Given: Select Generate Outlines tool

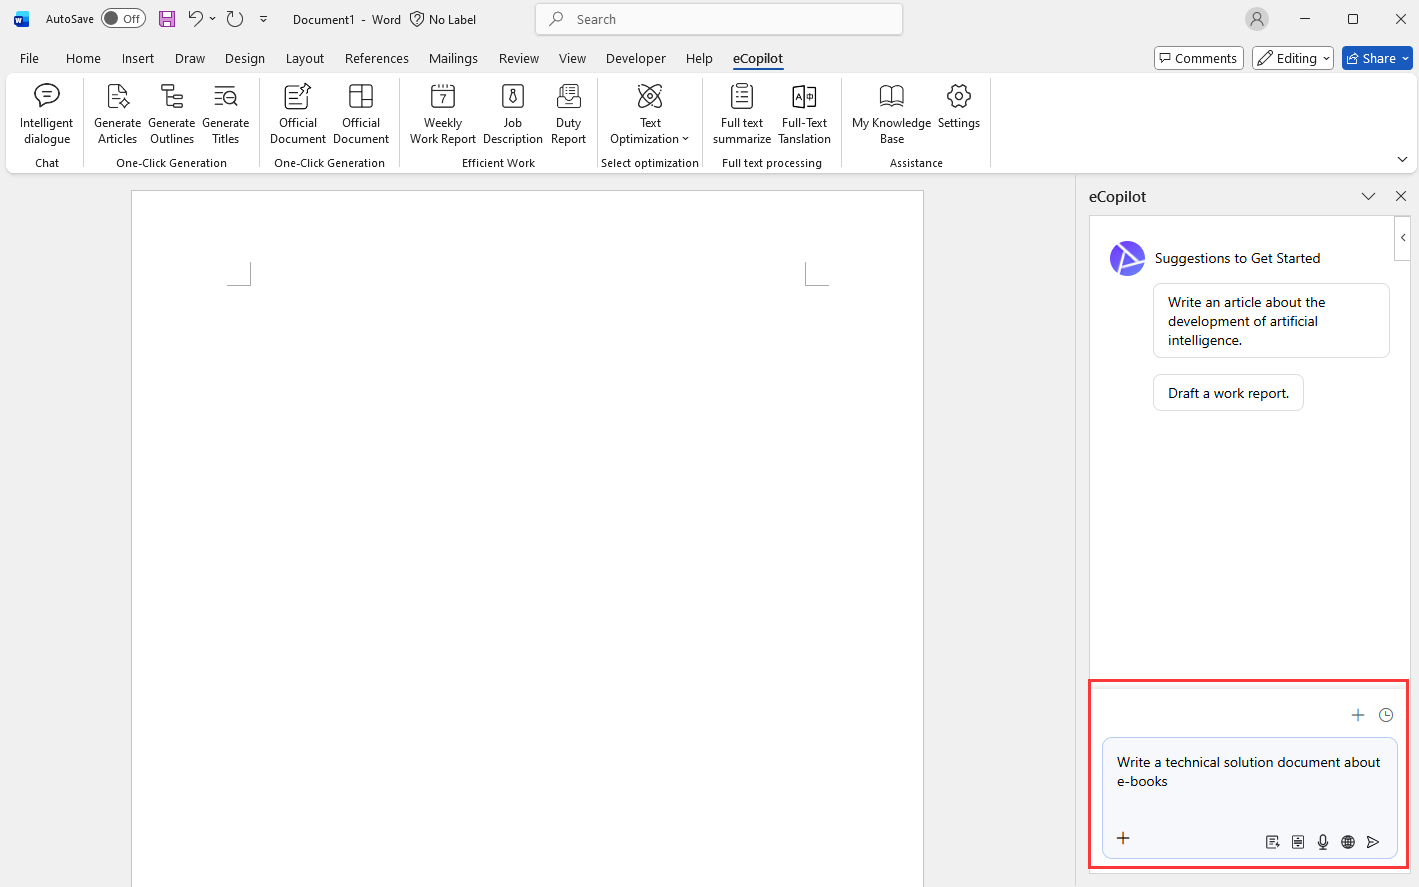Looking at the screenshot, I should [x=172, y=114].
